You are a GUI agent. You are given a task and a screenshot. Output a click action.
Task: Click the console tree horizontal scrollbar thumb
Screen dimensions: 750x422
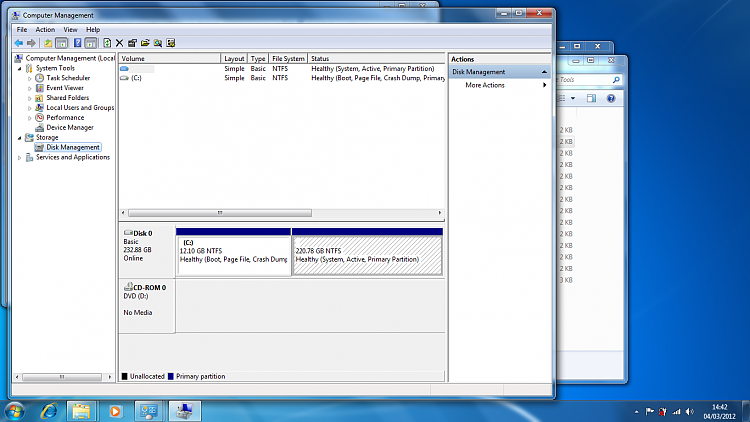tap(62, 377)
